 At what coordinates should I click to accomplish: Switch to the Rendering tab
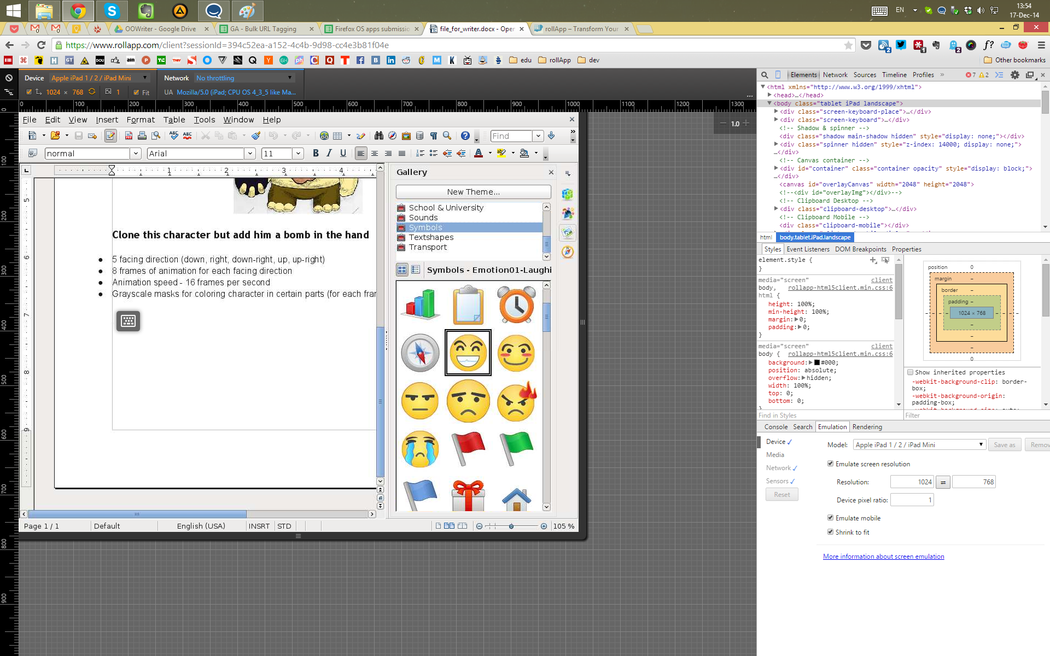tap(866, 427)
